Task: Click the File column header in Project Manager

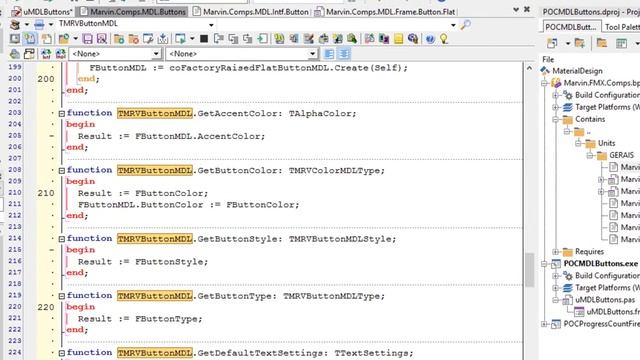Action: [x=548, y=60]
